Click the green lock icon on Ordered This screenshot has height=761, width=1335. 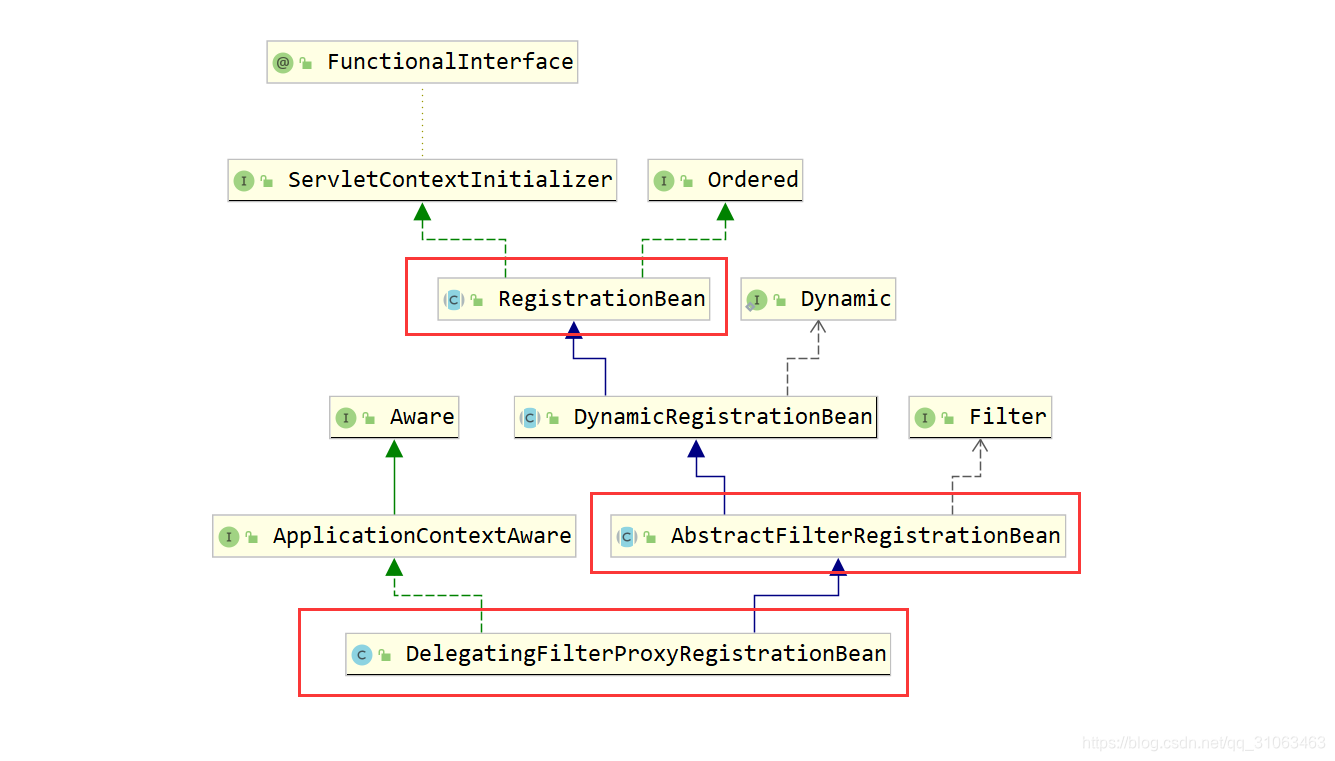tap(687, 181)
